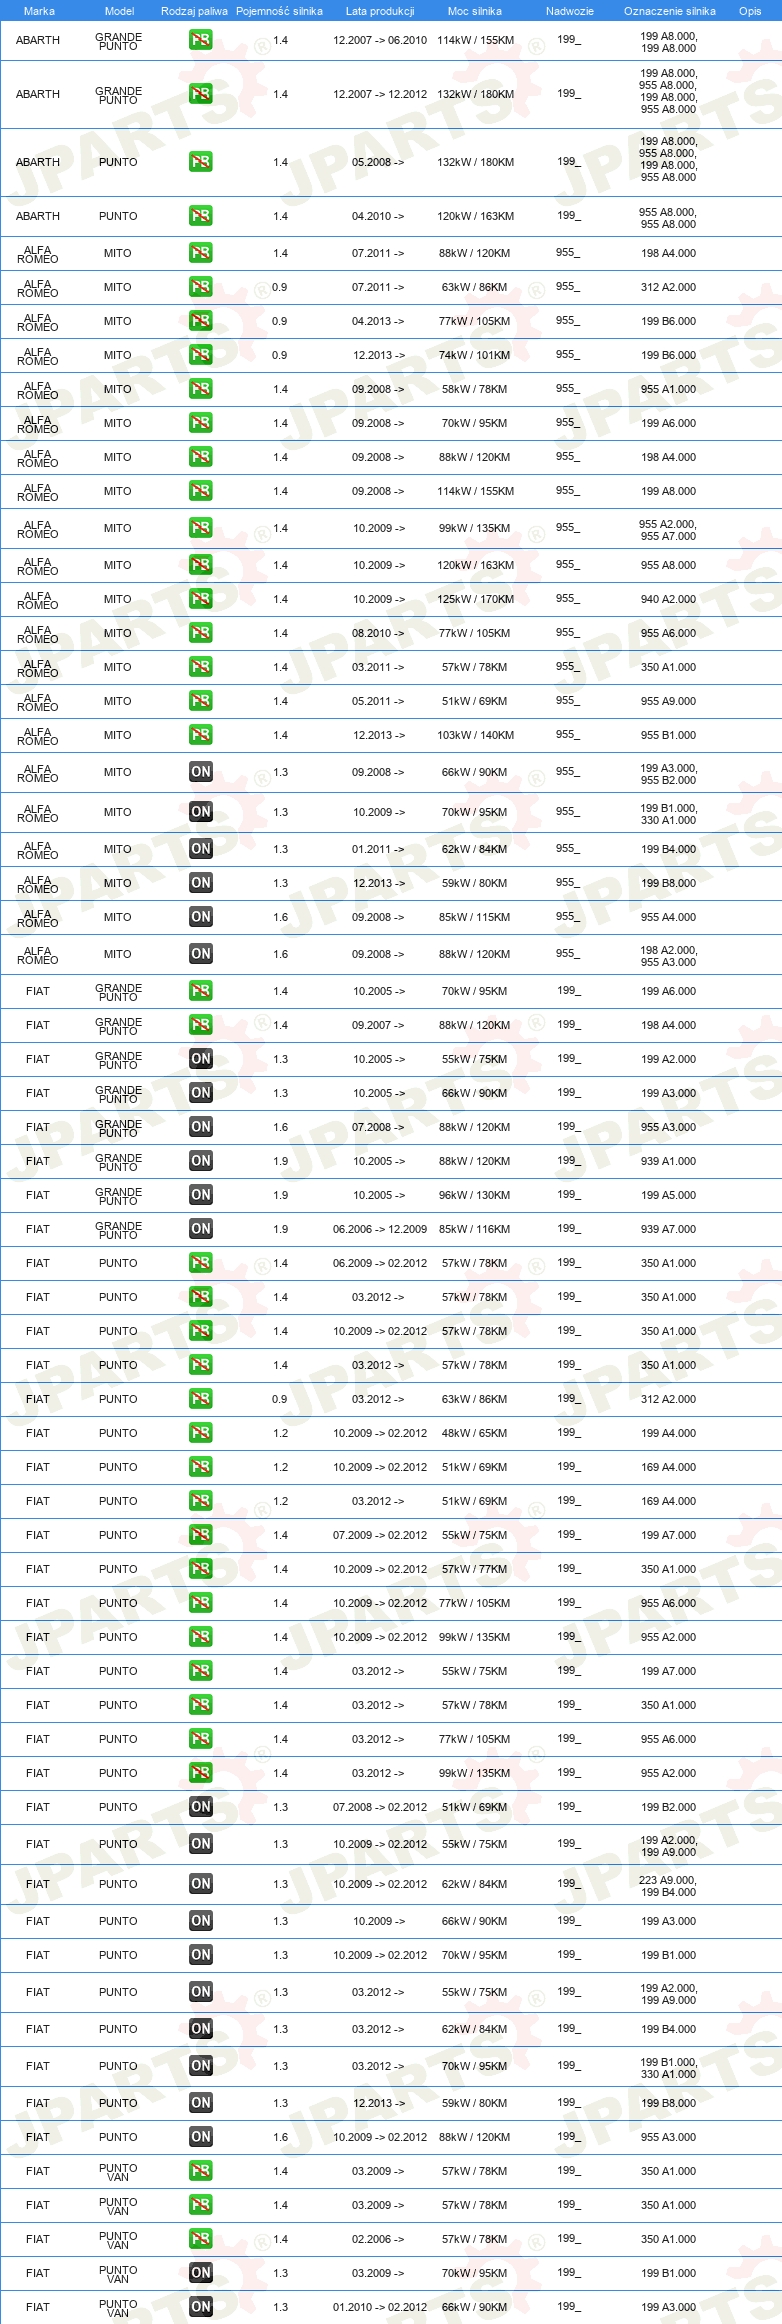Click petrol icon for Mito 103kW/140KM
Viewport: 782px width, 2324px height.
click(200, 735)
